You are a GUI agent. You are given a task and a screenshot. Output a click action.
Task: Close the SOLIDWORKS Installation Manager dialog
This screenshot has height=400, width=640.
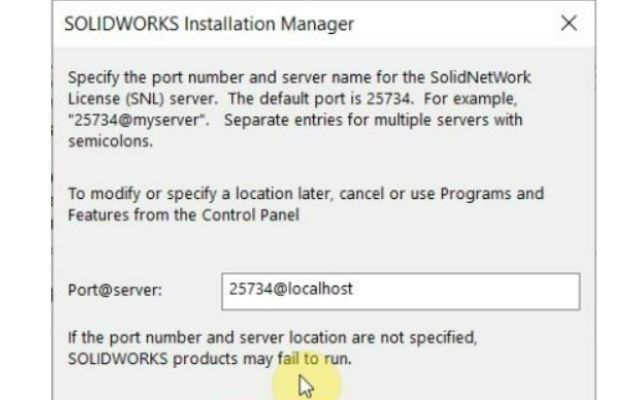(569, 23)
